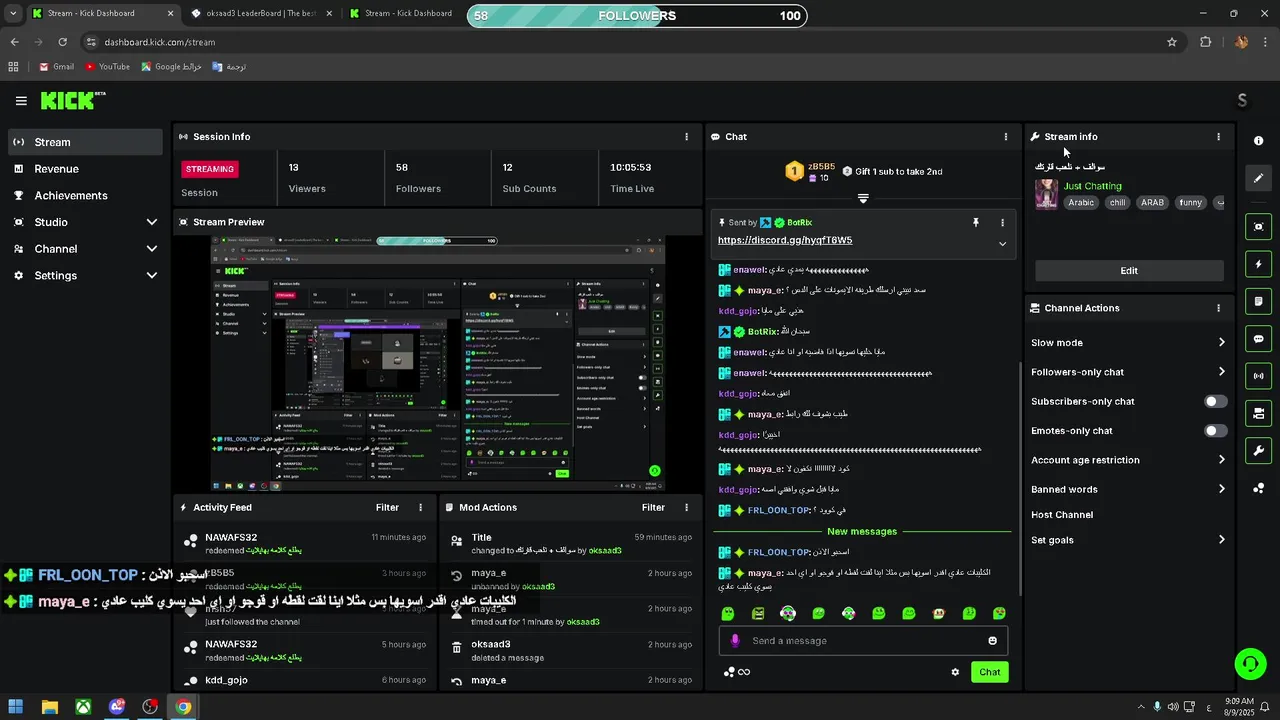The width and height of the screenshot is (1280, 720).
Task: Insert the first green emote in quick emotes row
Action: 728,613
